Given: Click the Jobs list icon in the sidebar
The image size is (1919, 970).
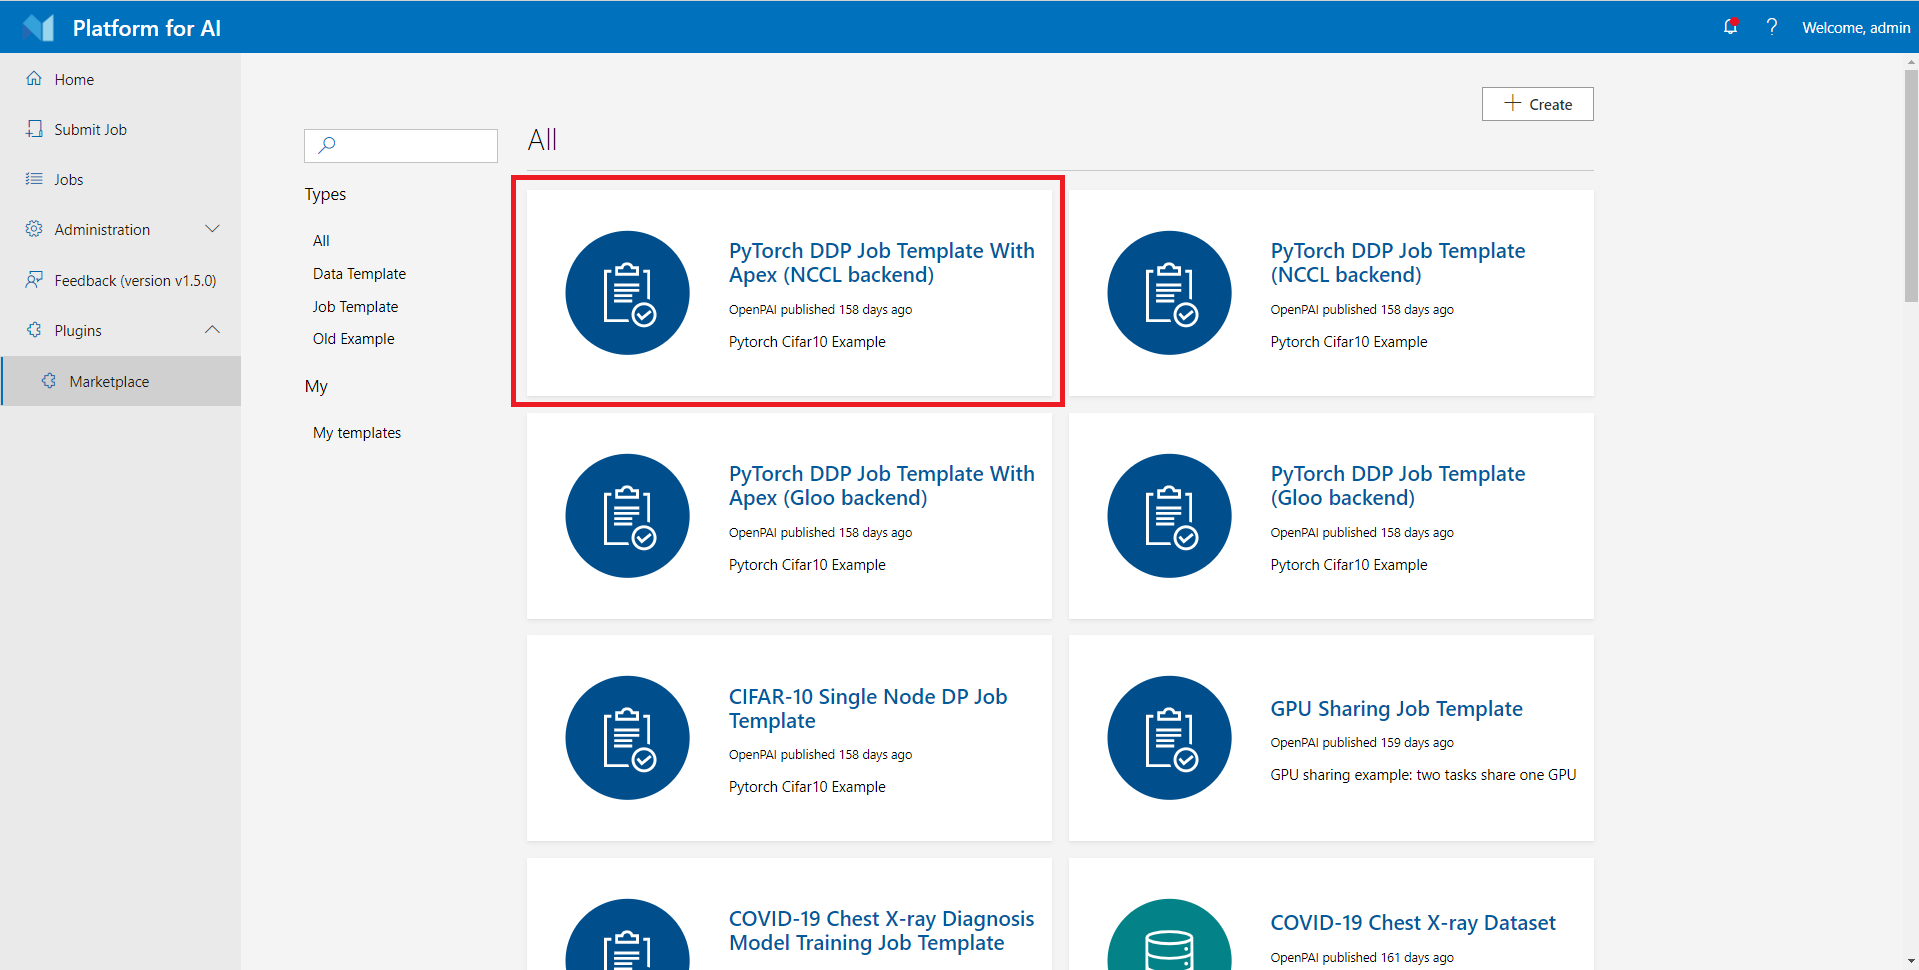Looking at the screenshot, I should [34, 179].
